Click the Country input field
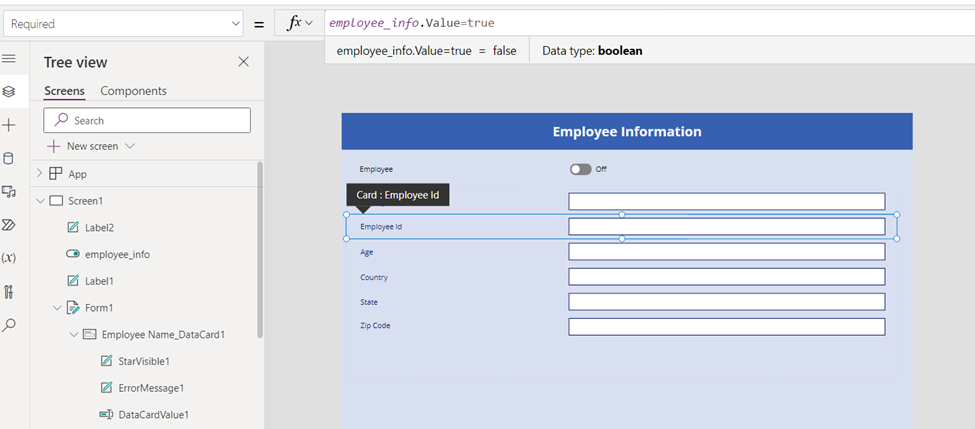Viewport: 975px width, 429px height. pyautogui.click(x=726, y=277)
